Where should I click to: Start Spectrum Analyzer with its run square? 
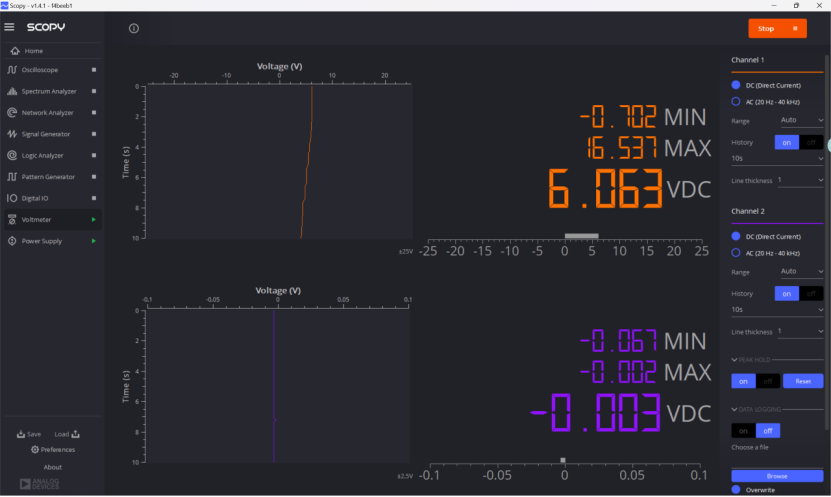click(94, 91)
